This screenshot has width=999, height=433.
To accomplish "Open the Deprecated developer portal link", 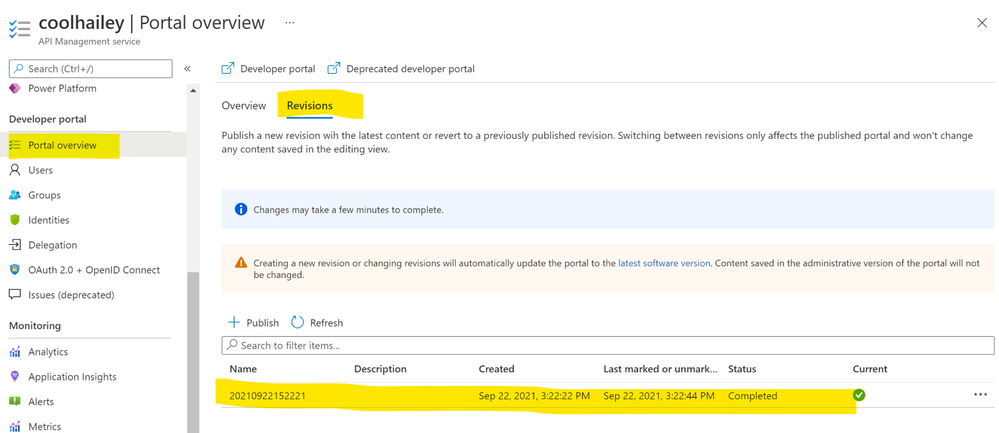I will (410, 68).
